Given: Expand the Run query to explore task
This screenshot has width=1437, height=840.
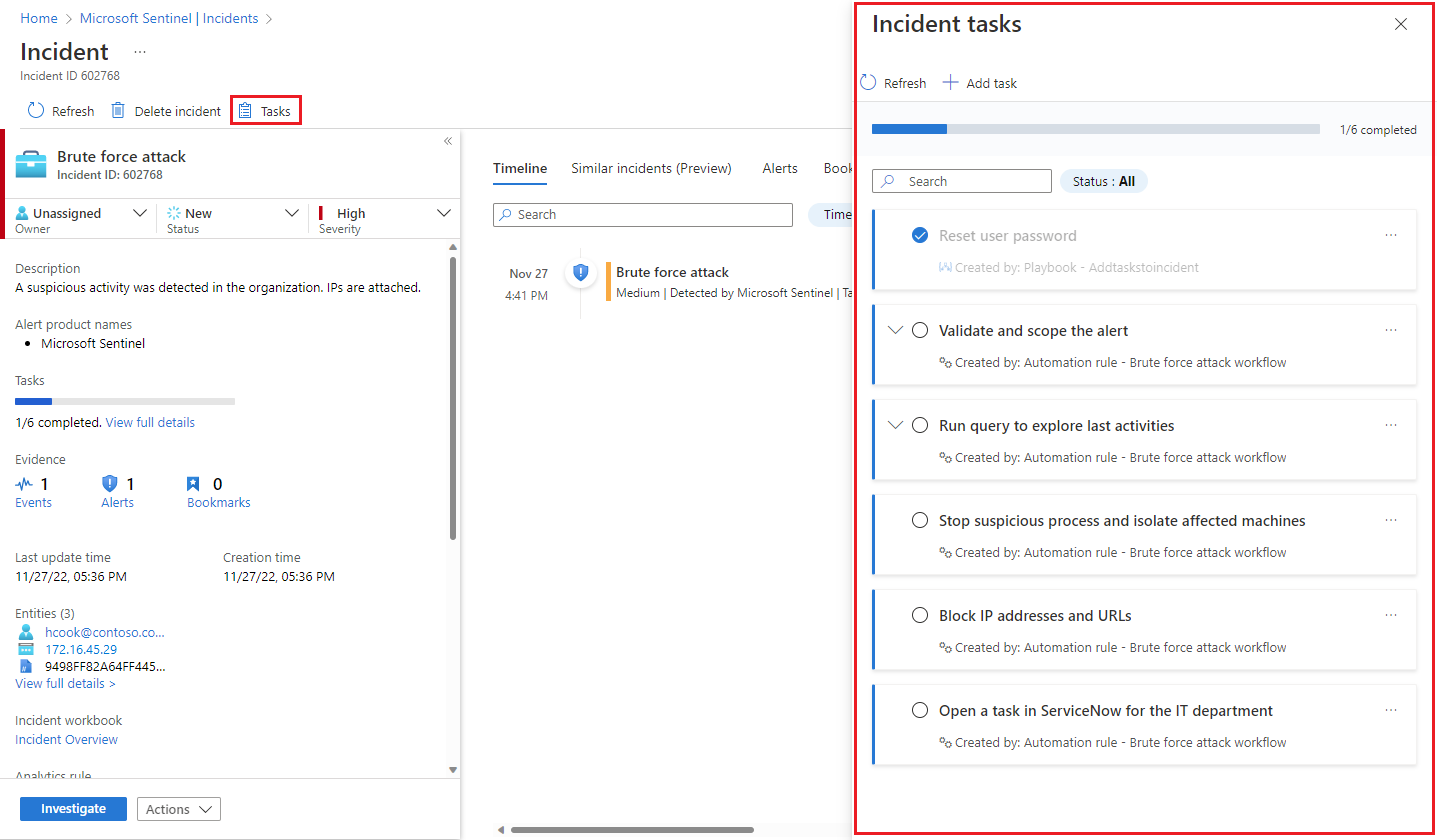Looking at the screenshot, I should pyautogui.click(x=896, y=424).
